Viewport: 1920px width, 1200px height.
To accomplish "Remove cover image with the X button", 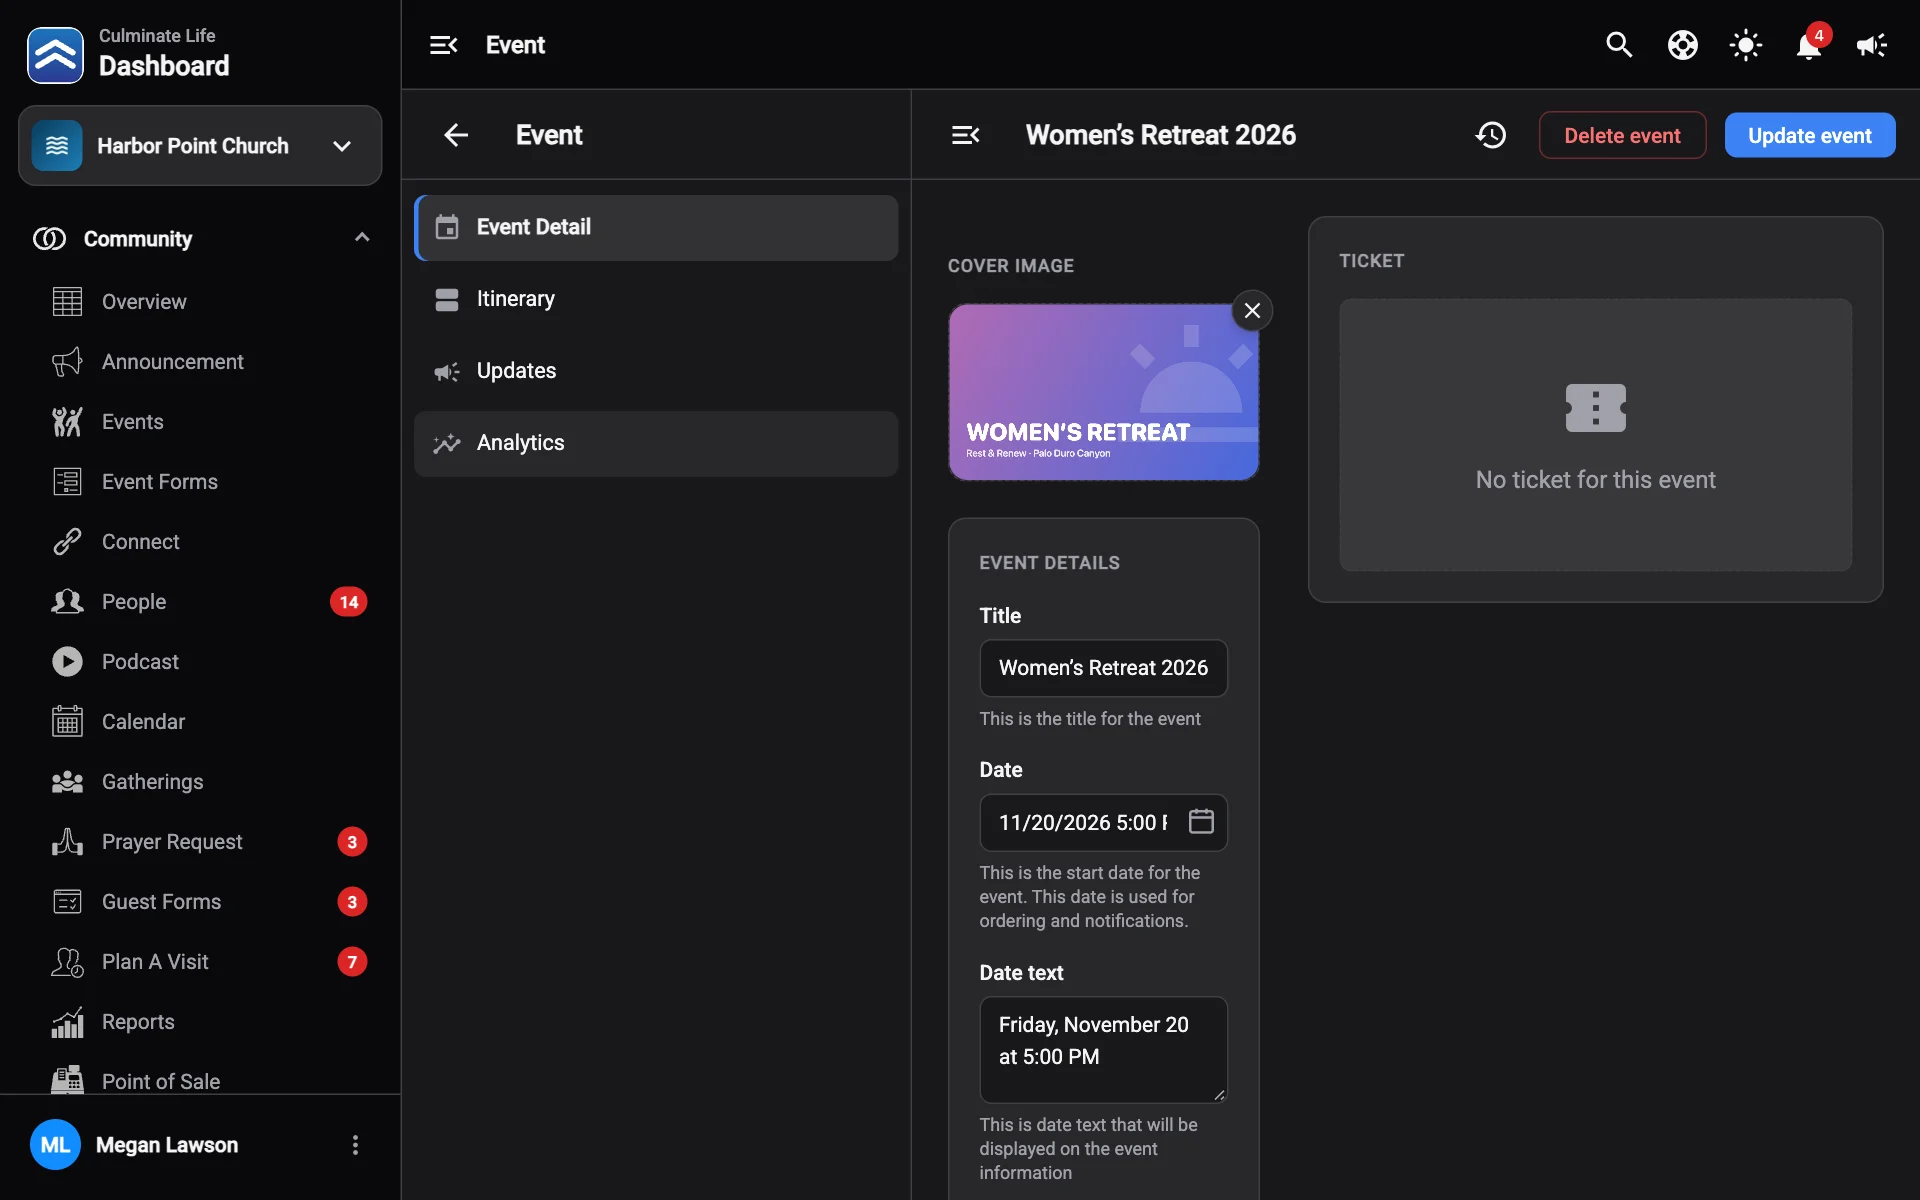I will coord(1252,310).
